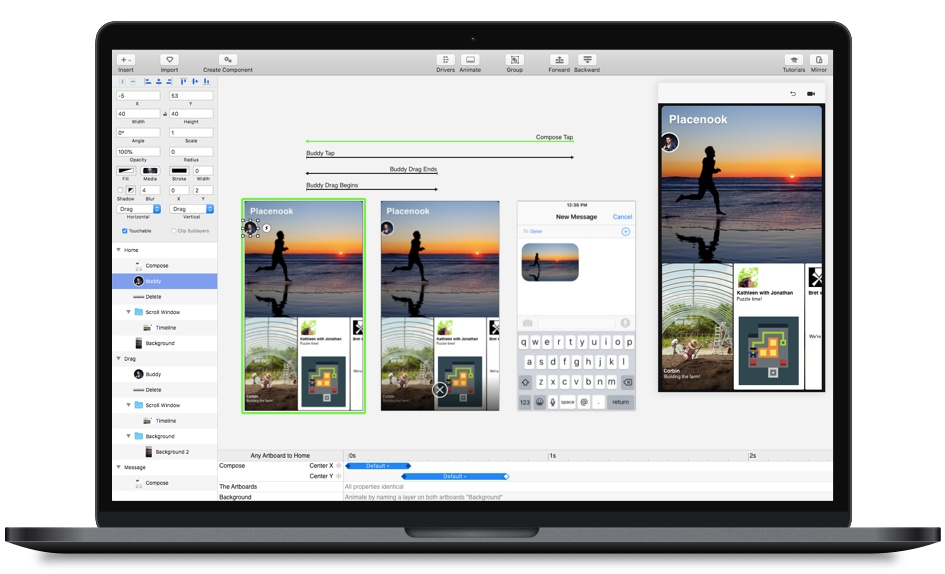
Task: Toggle the Animate panel
Action: pos(470,60)
